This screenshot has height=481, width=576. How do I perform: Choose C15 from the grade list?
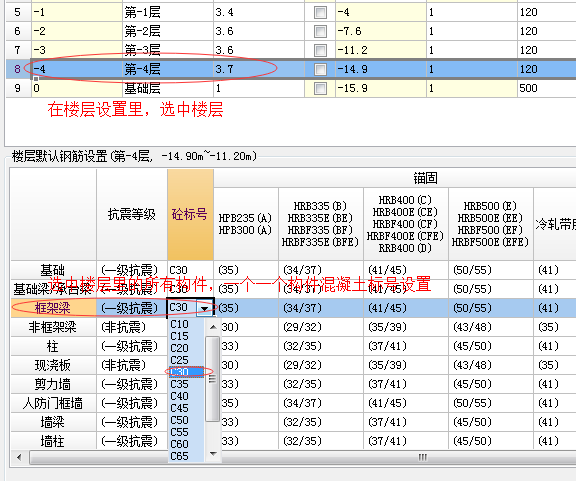click(186, 336)
